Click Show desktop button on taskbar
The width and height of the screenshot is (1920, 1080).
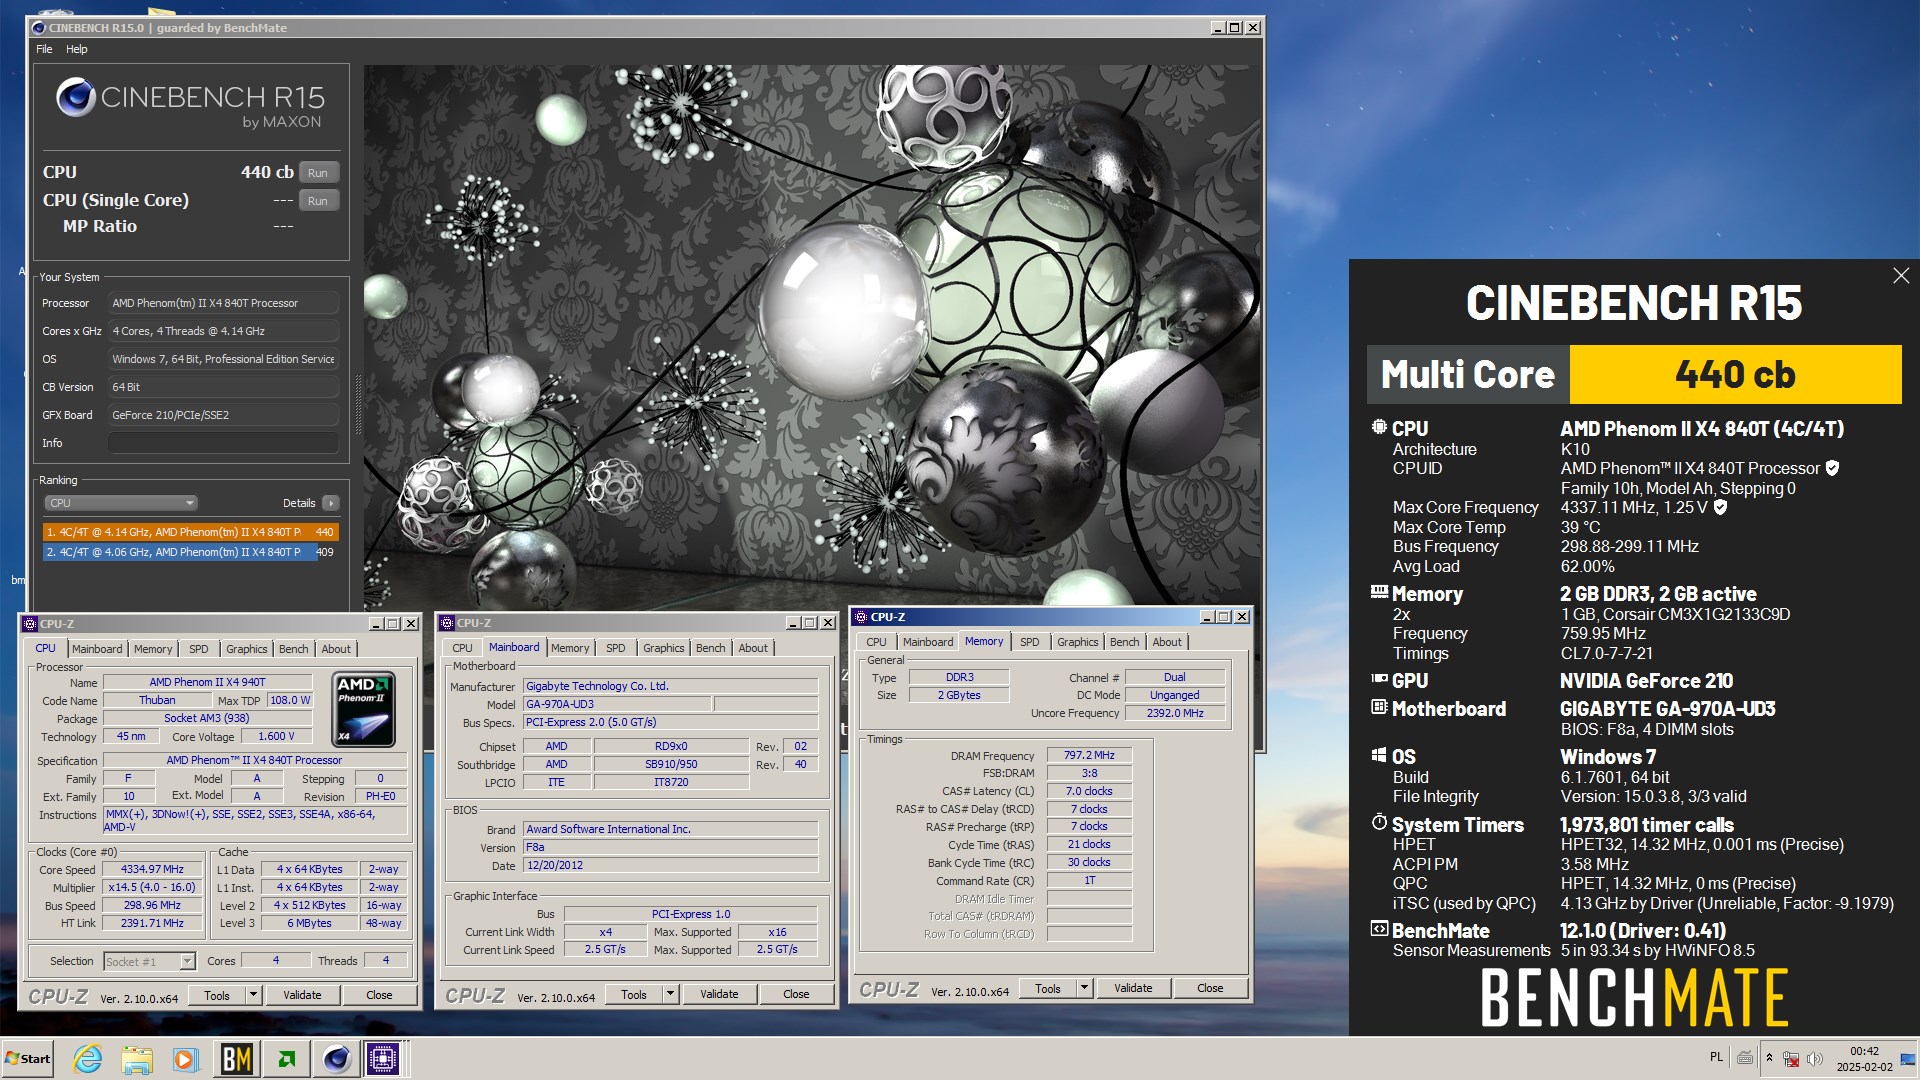coord(1909,1059)
